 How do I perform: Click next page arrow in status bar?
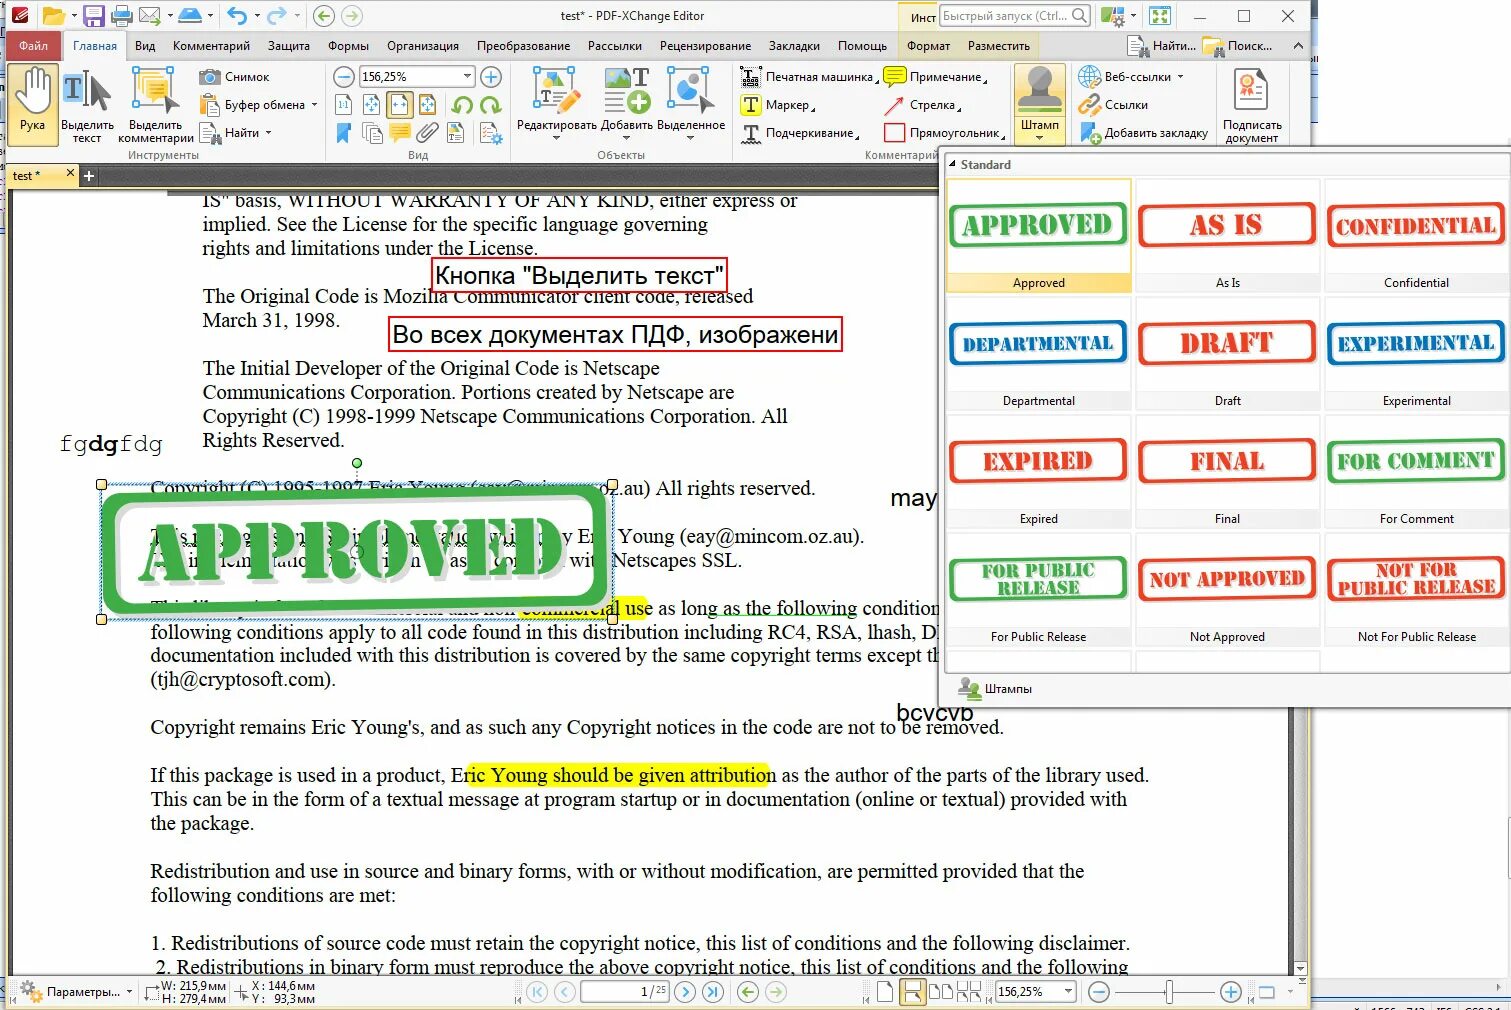click(x=685, y=992)
